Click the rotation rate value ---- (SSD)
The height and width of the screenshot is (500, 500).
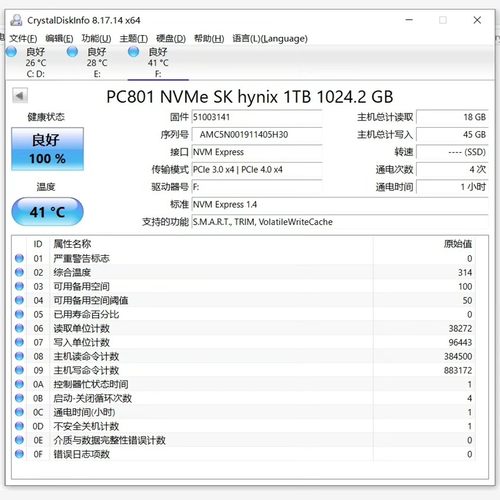point(452,152)
